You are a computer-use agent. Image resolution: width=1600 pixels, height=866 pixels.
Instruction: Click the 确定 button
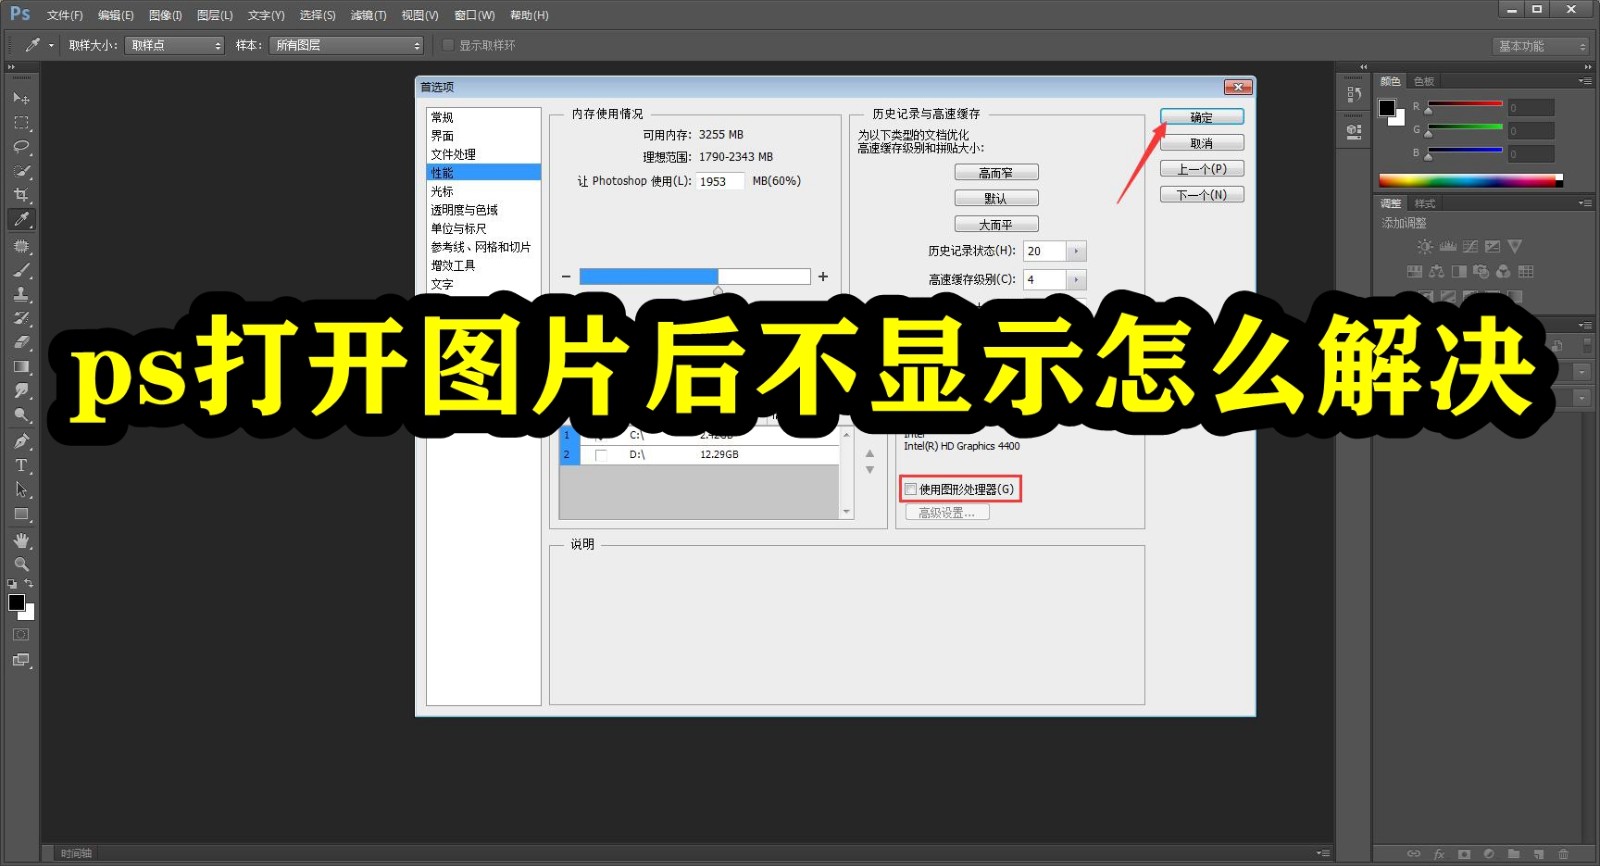[1202, 117]
